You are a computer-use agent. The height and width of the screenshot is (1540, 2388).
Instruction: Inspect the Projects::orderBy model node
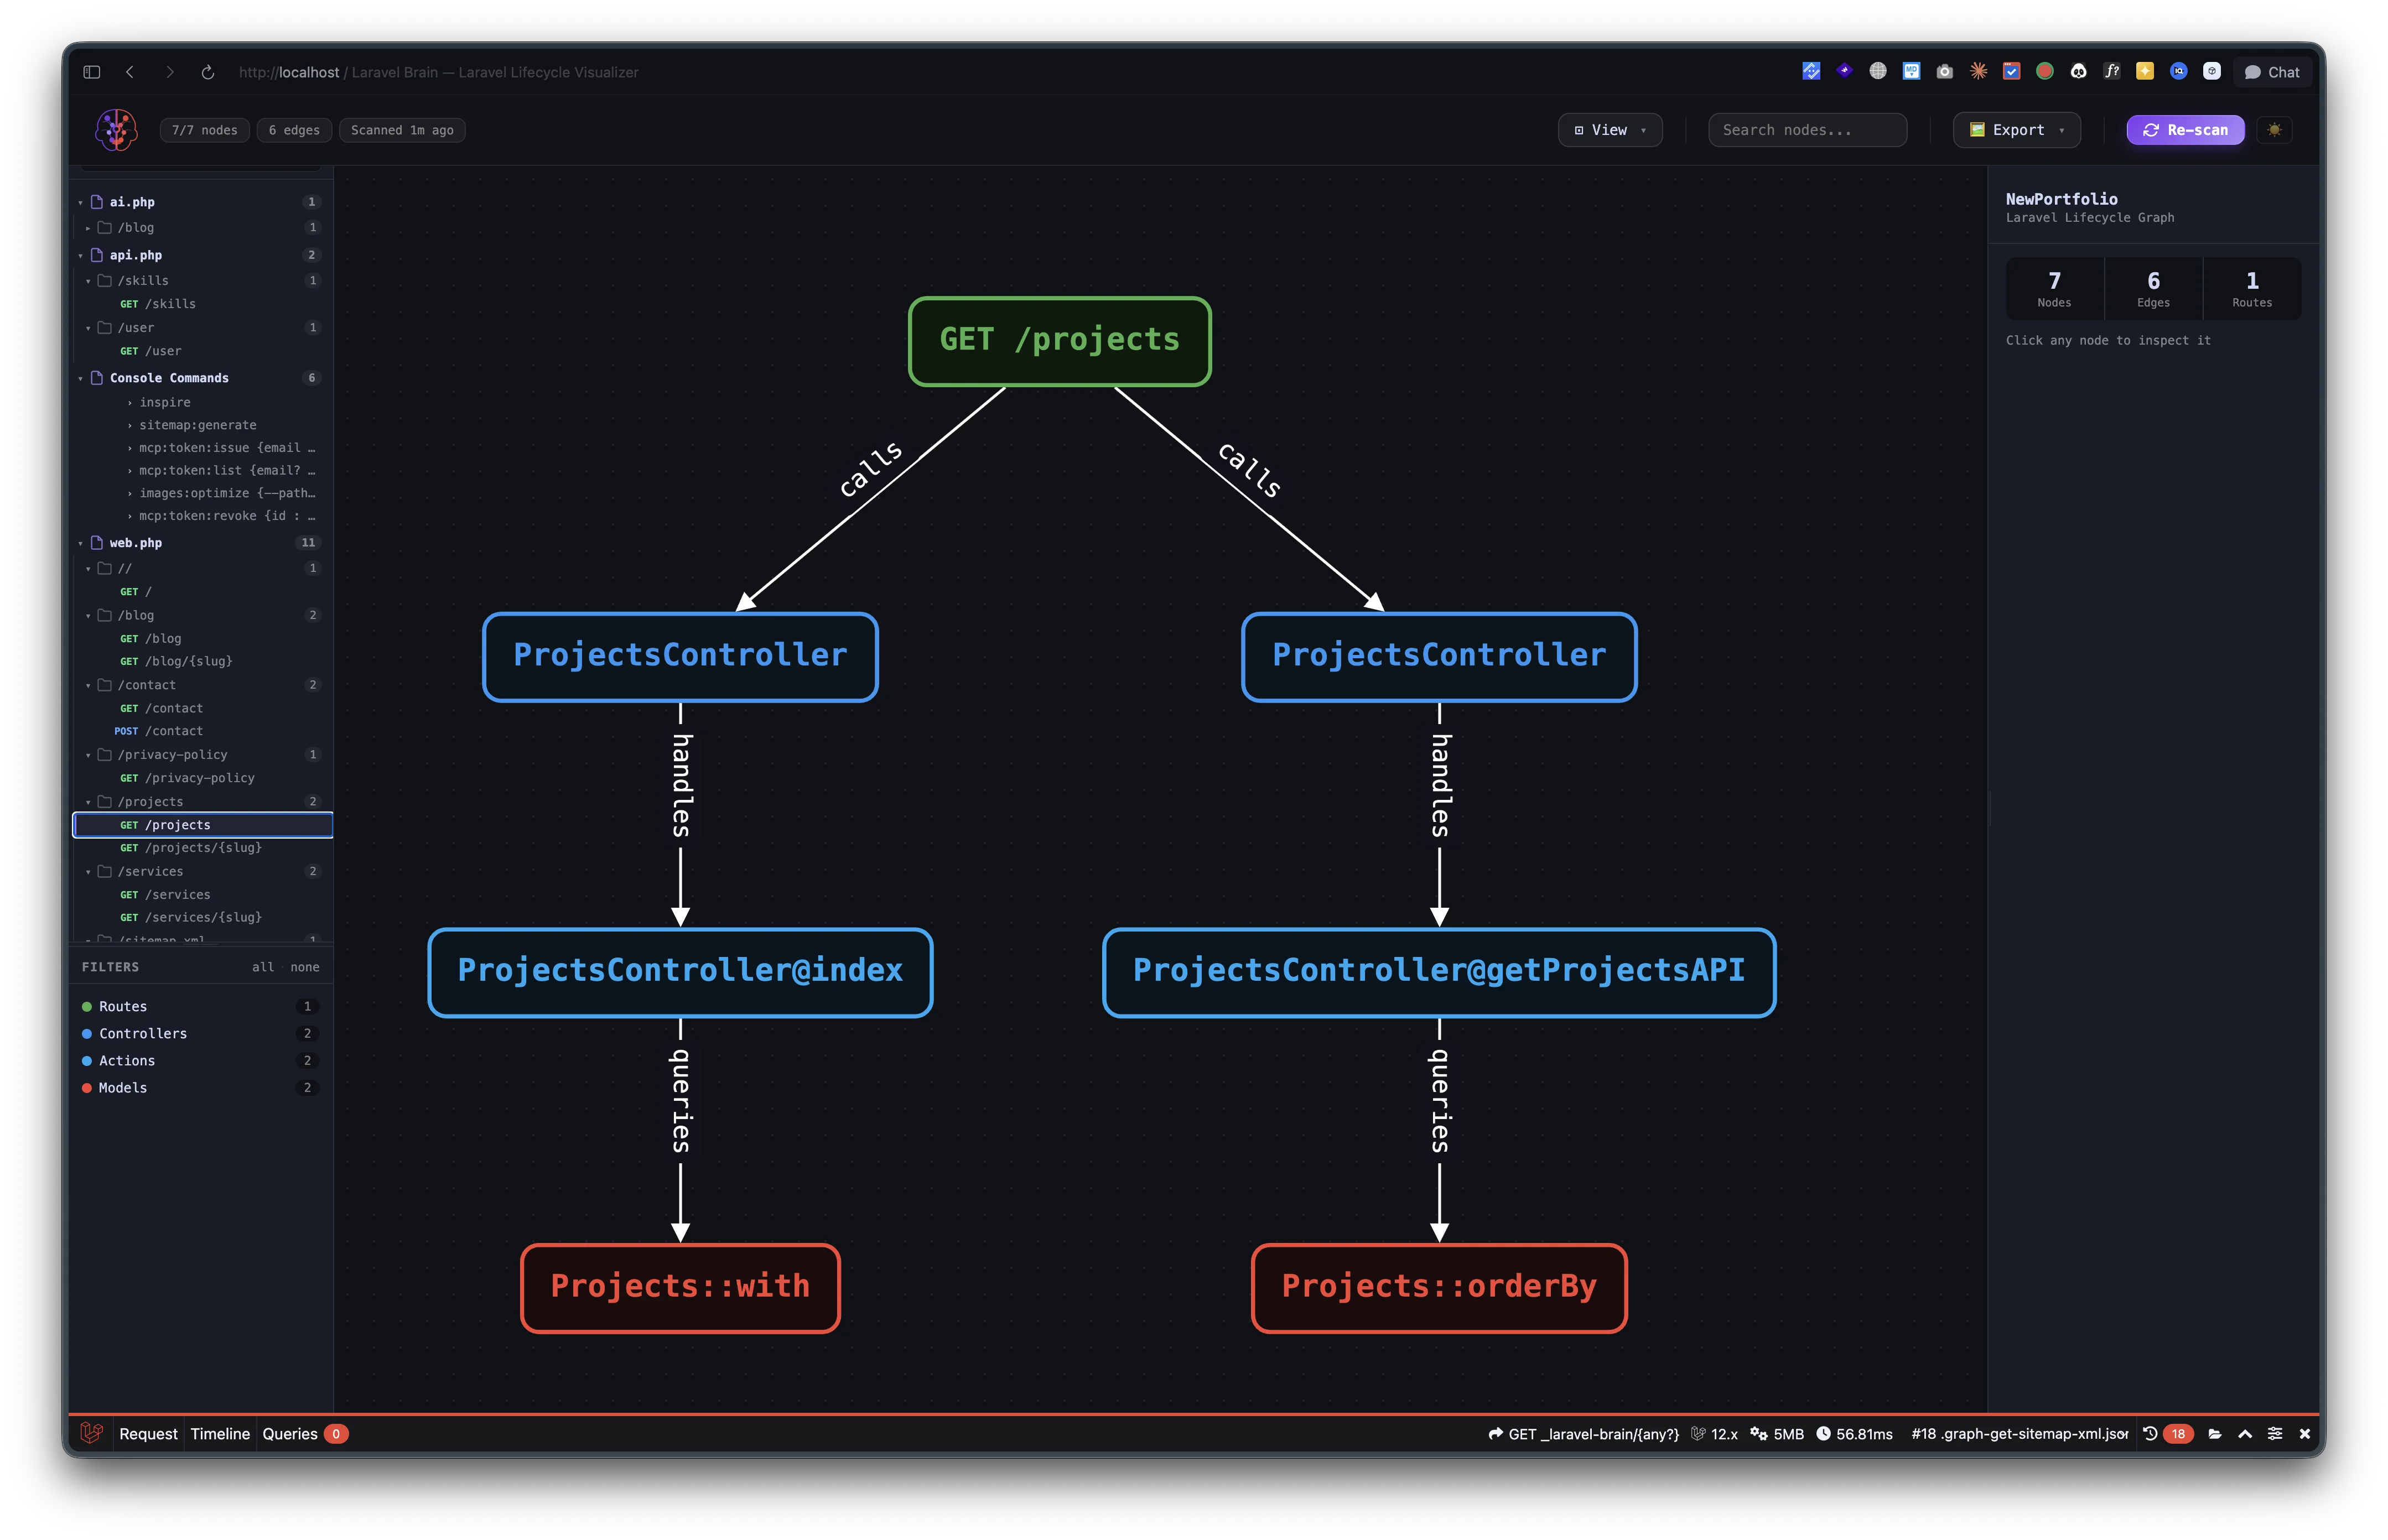[x=1439, y=1288]
